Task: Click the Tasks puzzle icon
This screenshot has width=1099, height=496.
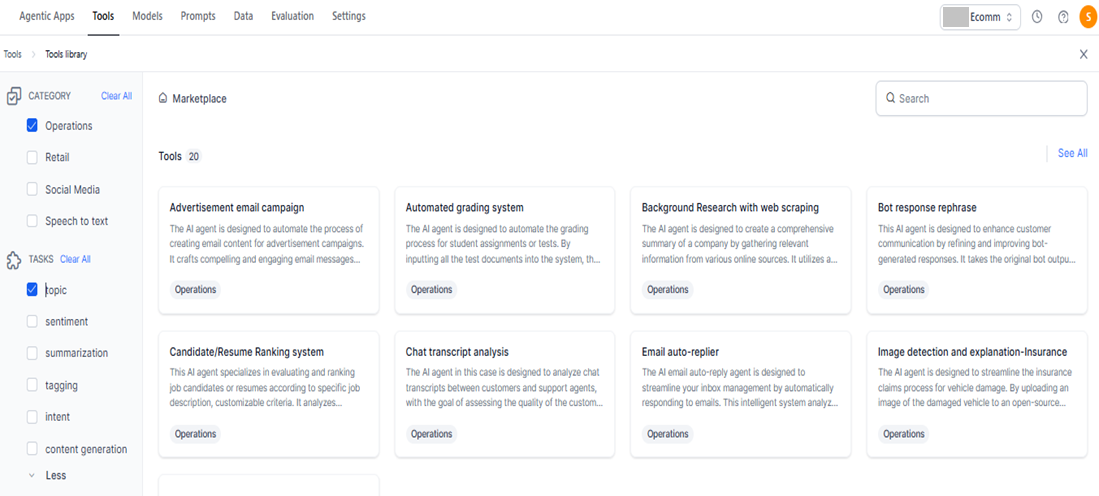Action: (x=14, y=260)
